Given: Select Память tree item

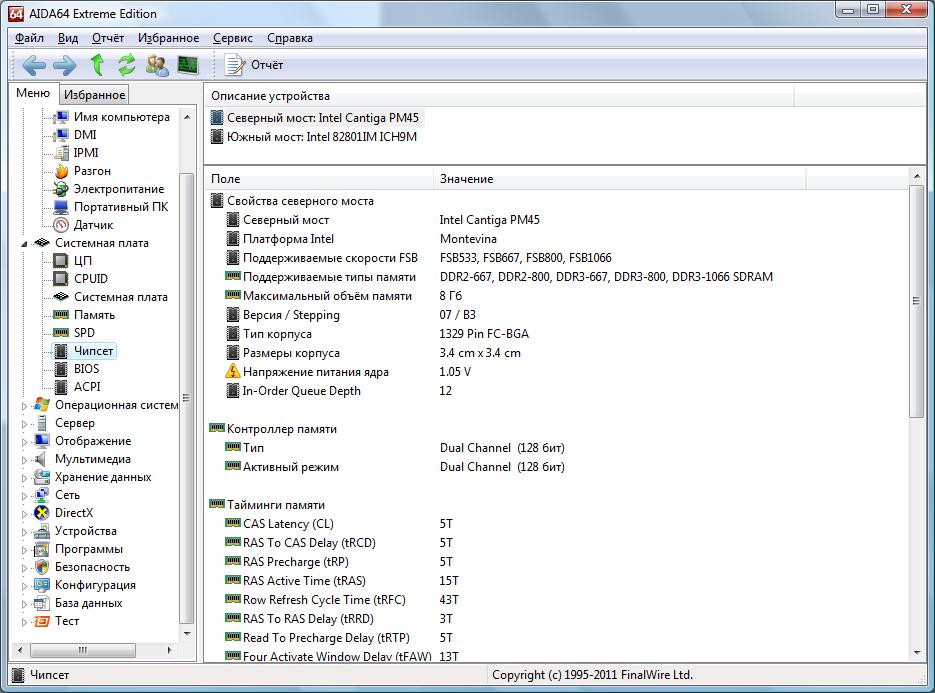Looking at the screenshot, I should [x=94, y=315].
